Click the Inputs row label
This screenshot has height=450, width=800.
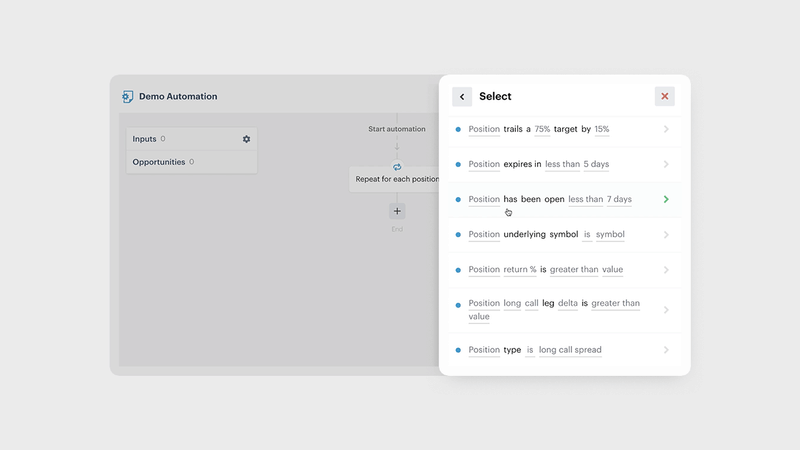(145, 139)
